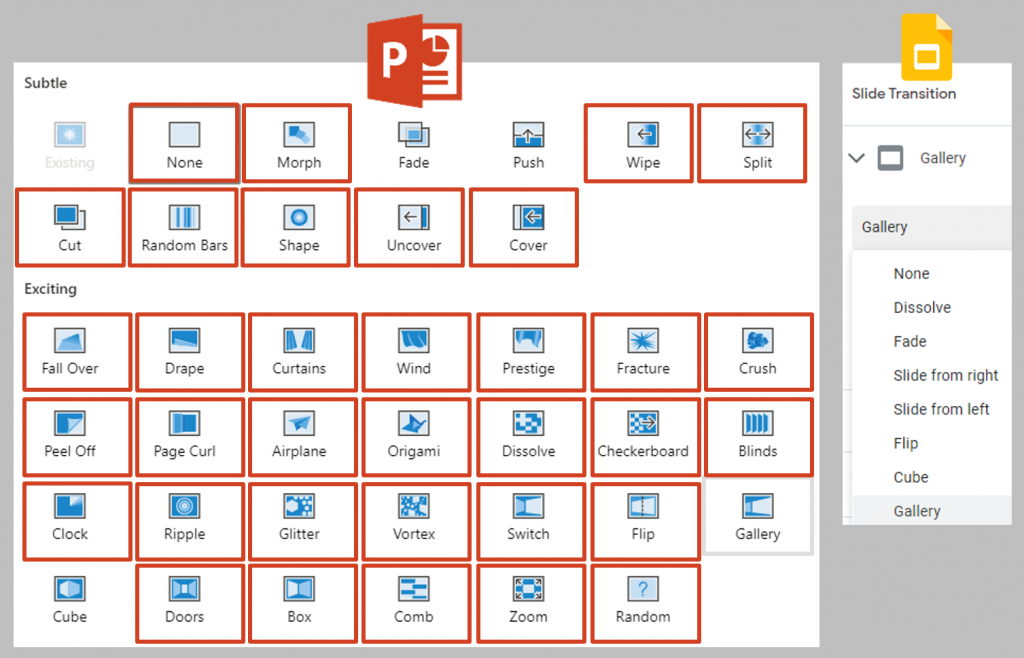Select the None transition in PowerPoint gallery
The image size is (1024, 658).
click(184, 143)
